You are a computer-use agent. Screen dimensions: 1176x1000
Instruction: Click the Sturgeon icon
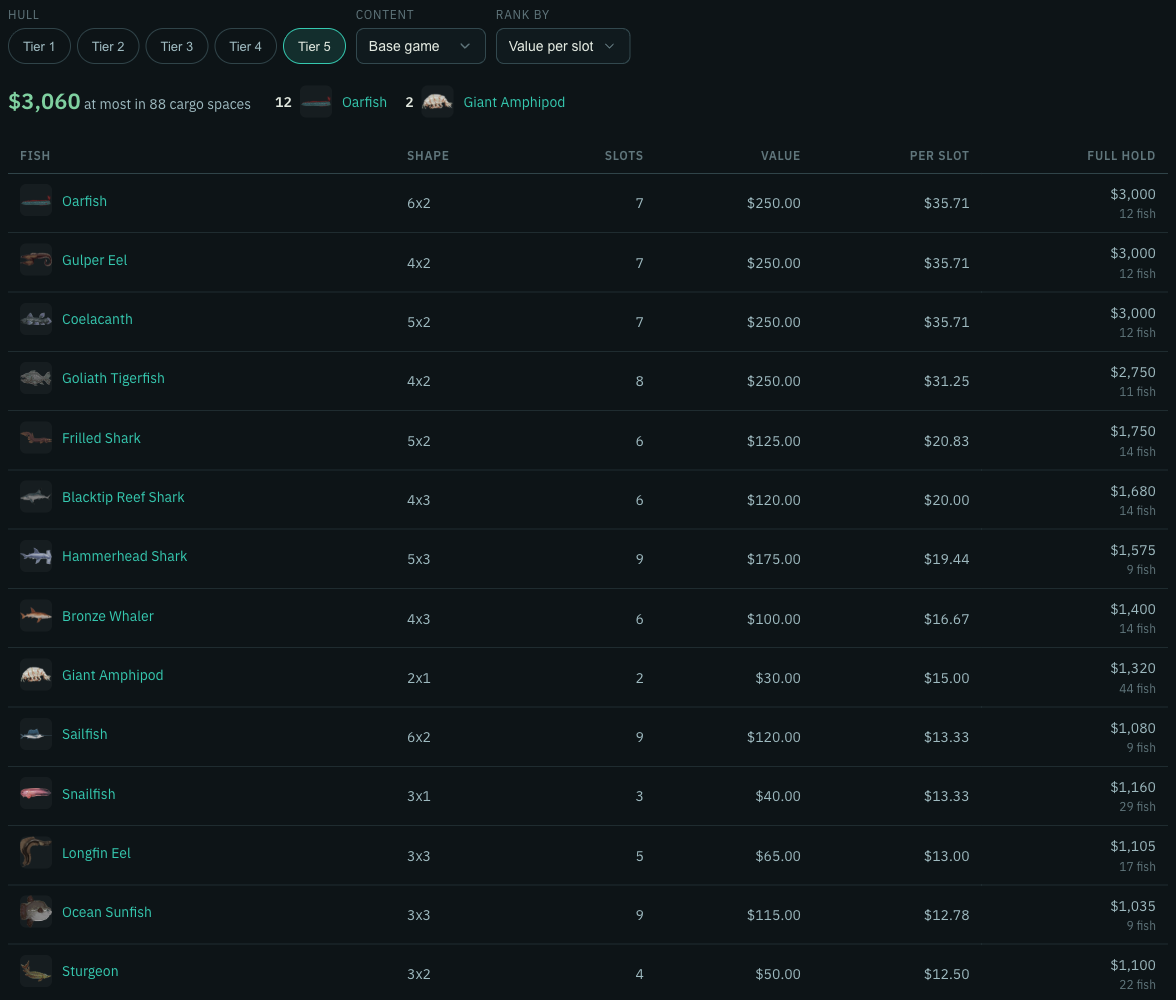coord(36,971)
